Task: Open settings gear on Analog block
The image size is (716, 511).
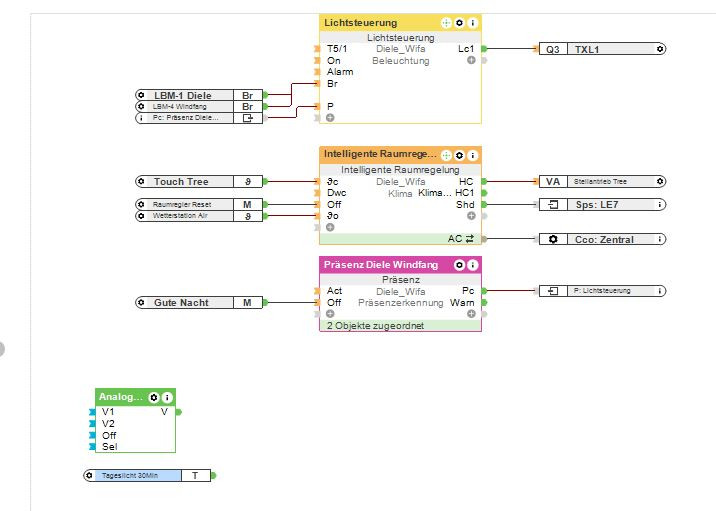Action: (x=154, y=397)
